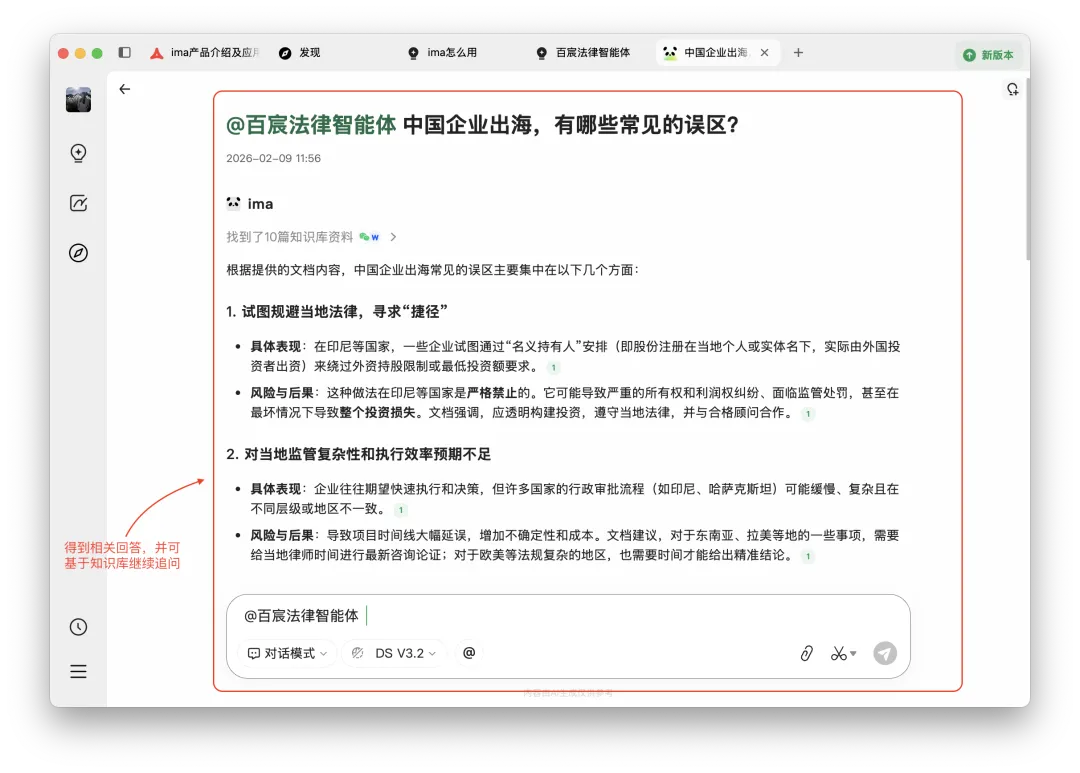Open citation 1 after 精准结论

pyautogui.click(x=808, y=556)
